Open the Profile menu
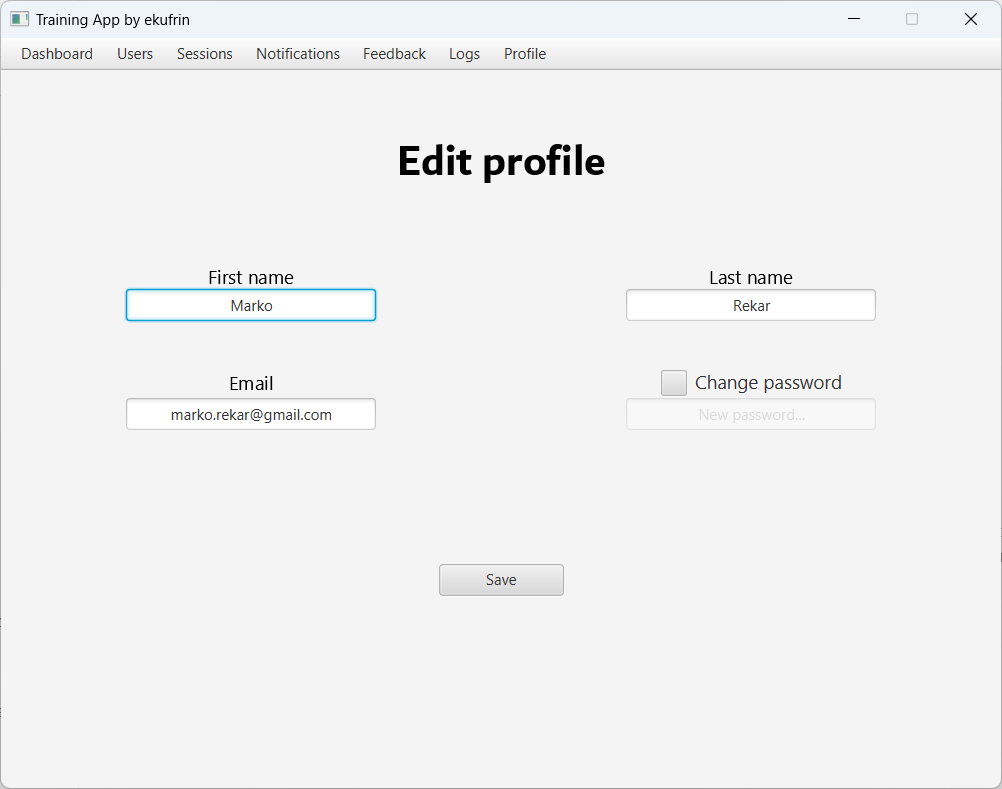1002x789 pixels. pyautogui.click(x=525, y=54)
